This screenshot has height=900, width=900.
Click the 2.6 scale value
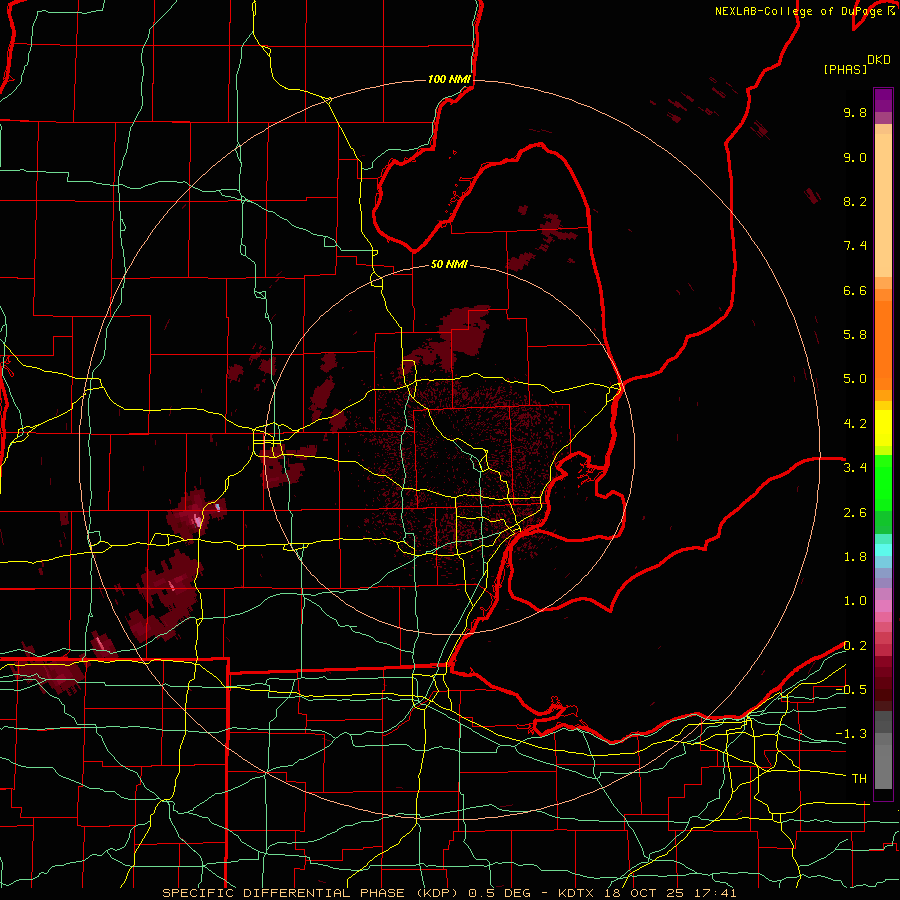[855, 513]
